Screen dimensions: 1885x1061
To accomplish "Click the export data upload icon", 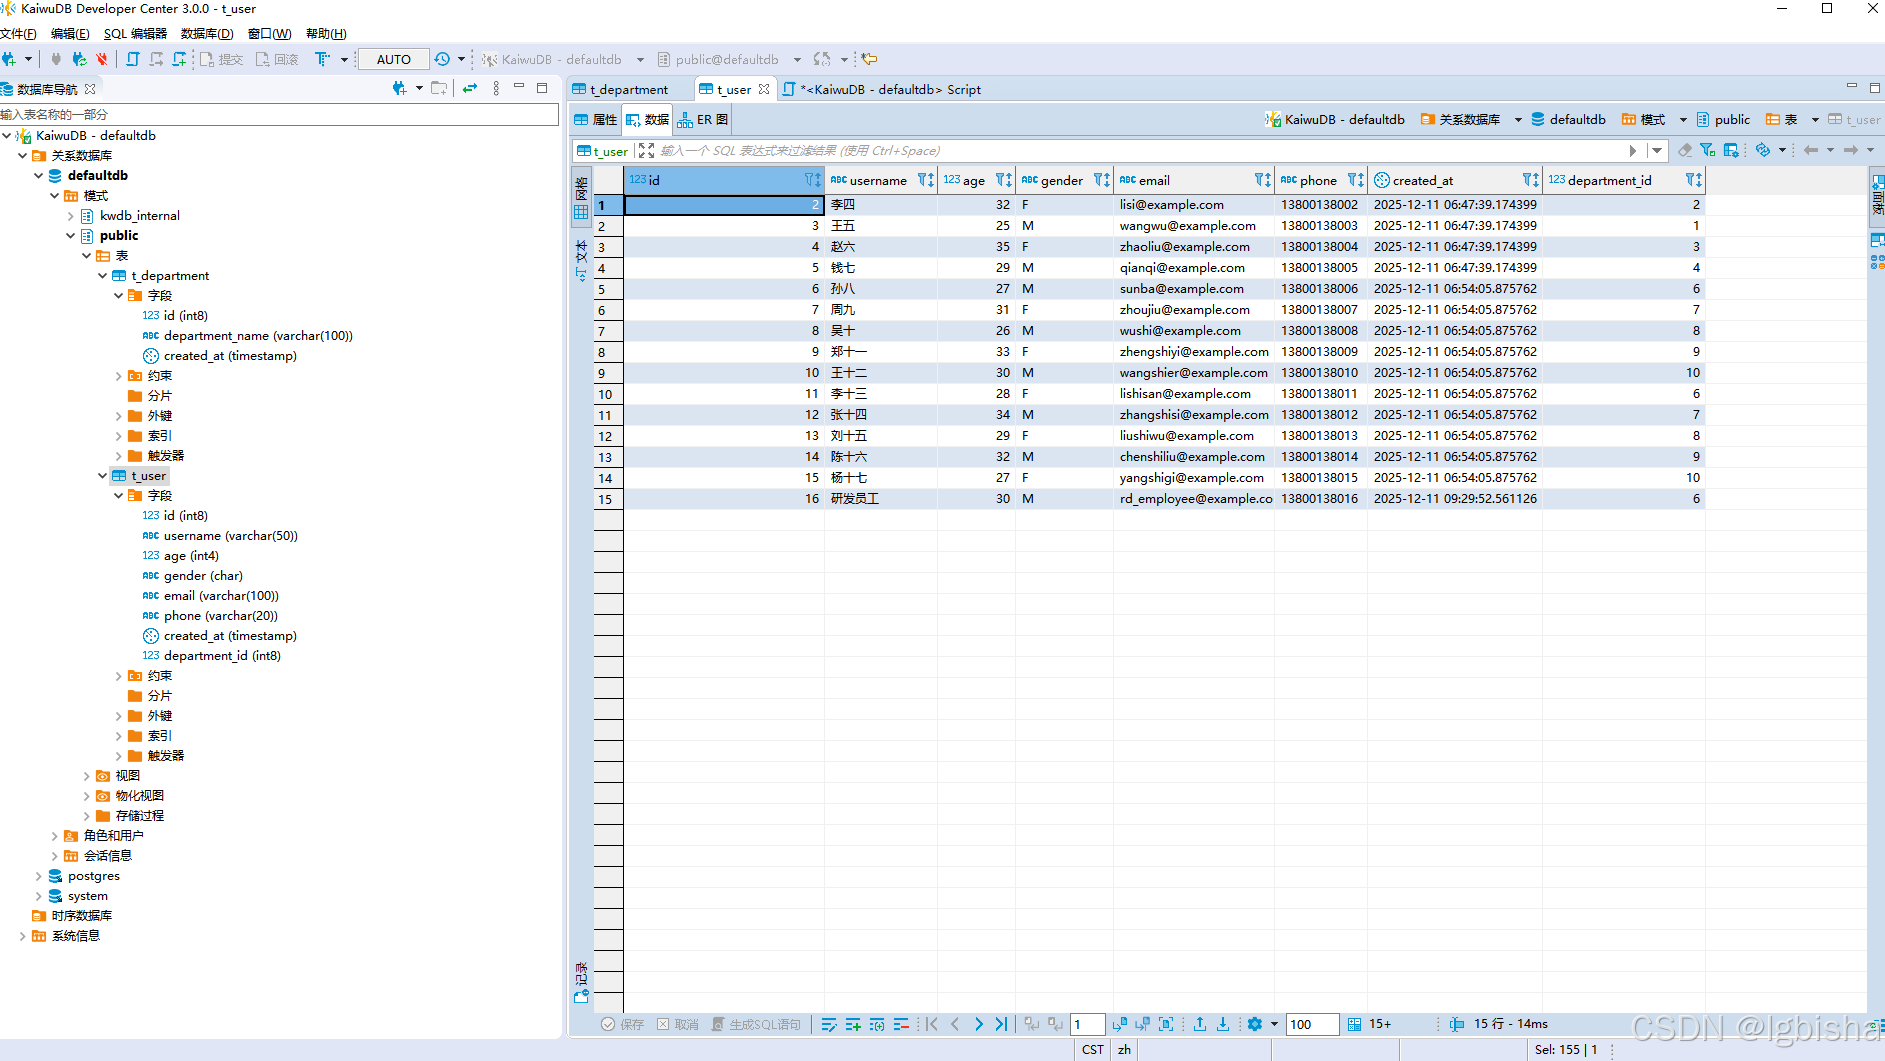I will [1200, 1024].
